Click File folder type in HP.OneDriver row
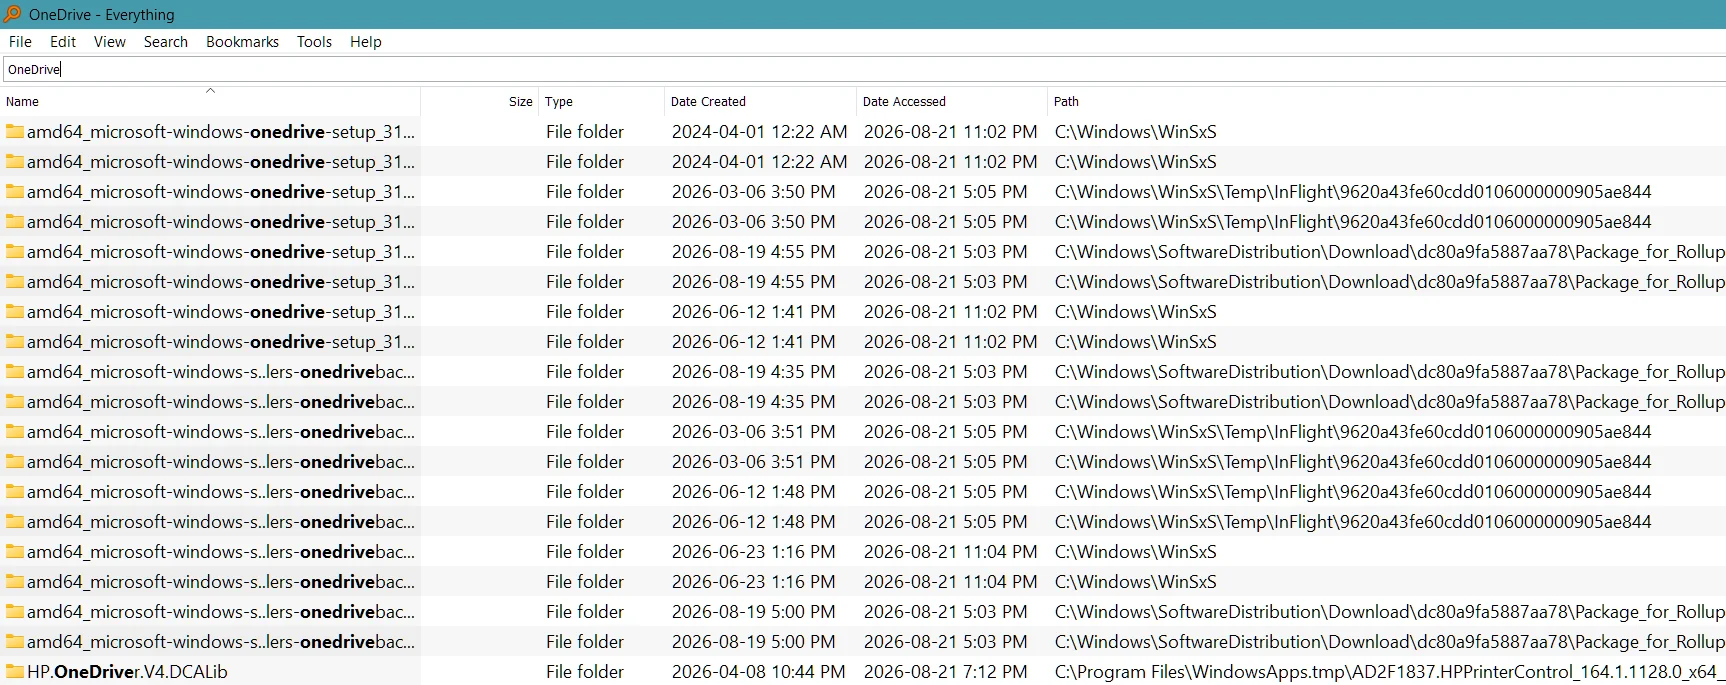The width and height of the screenshot is (1726, 685). click(585, 672)
